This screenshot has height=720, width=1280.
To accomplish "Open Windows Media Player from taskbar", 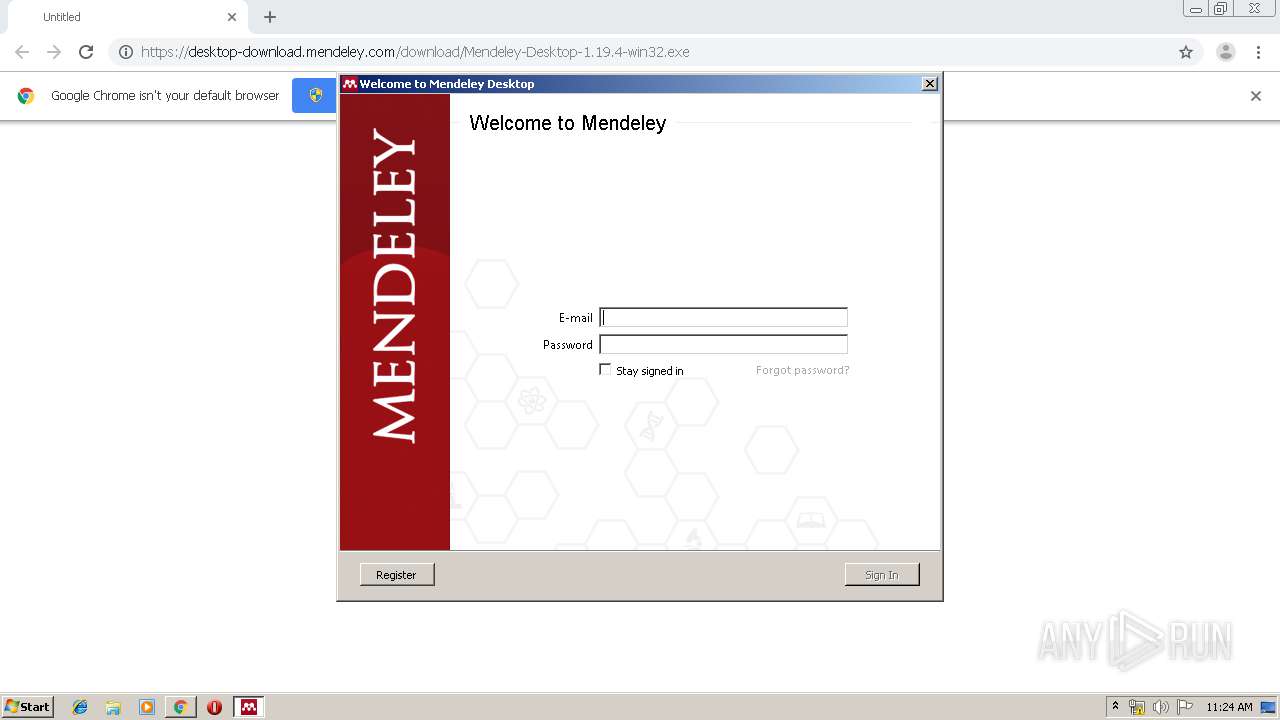I will 147,707.
